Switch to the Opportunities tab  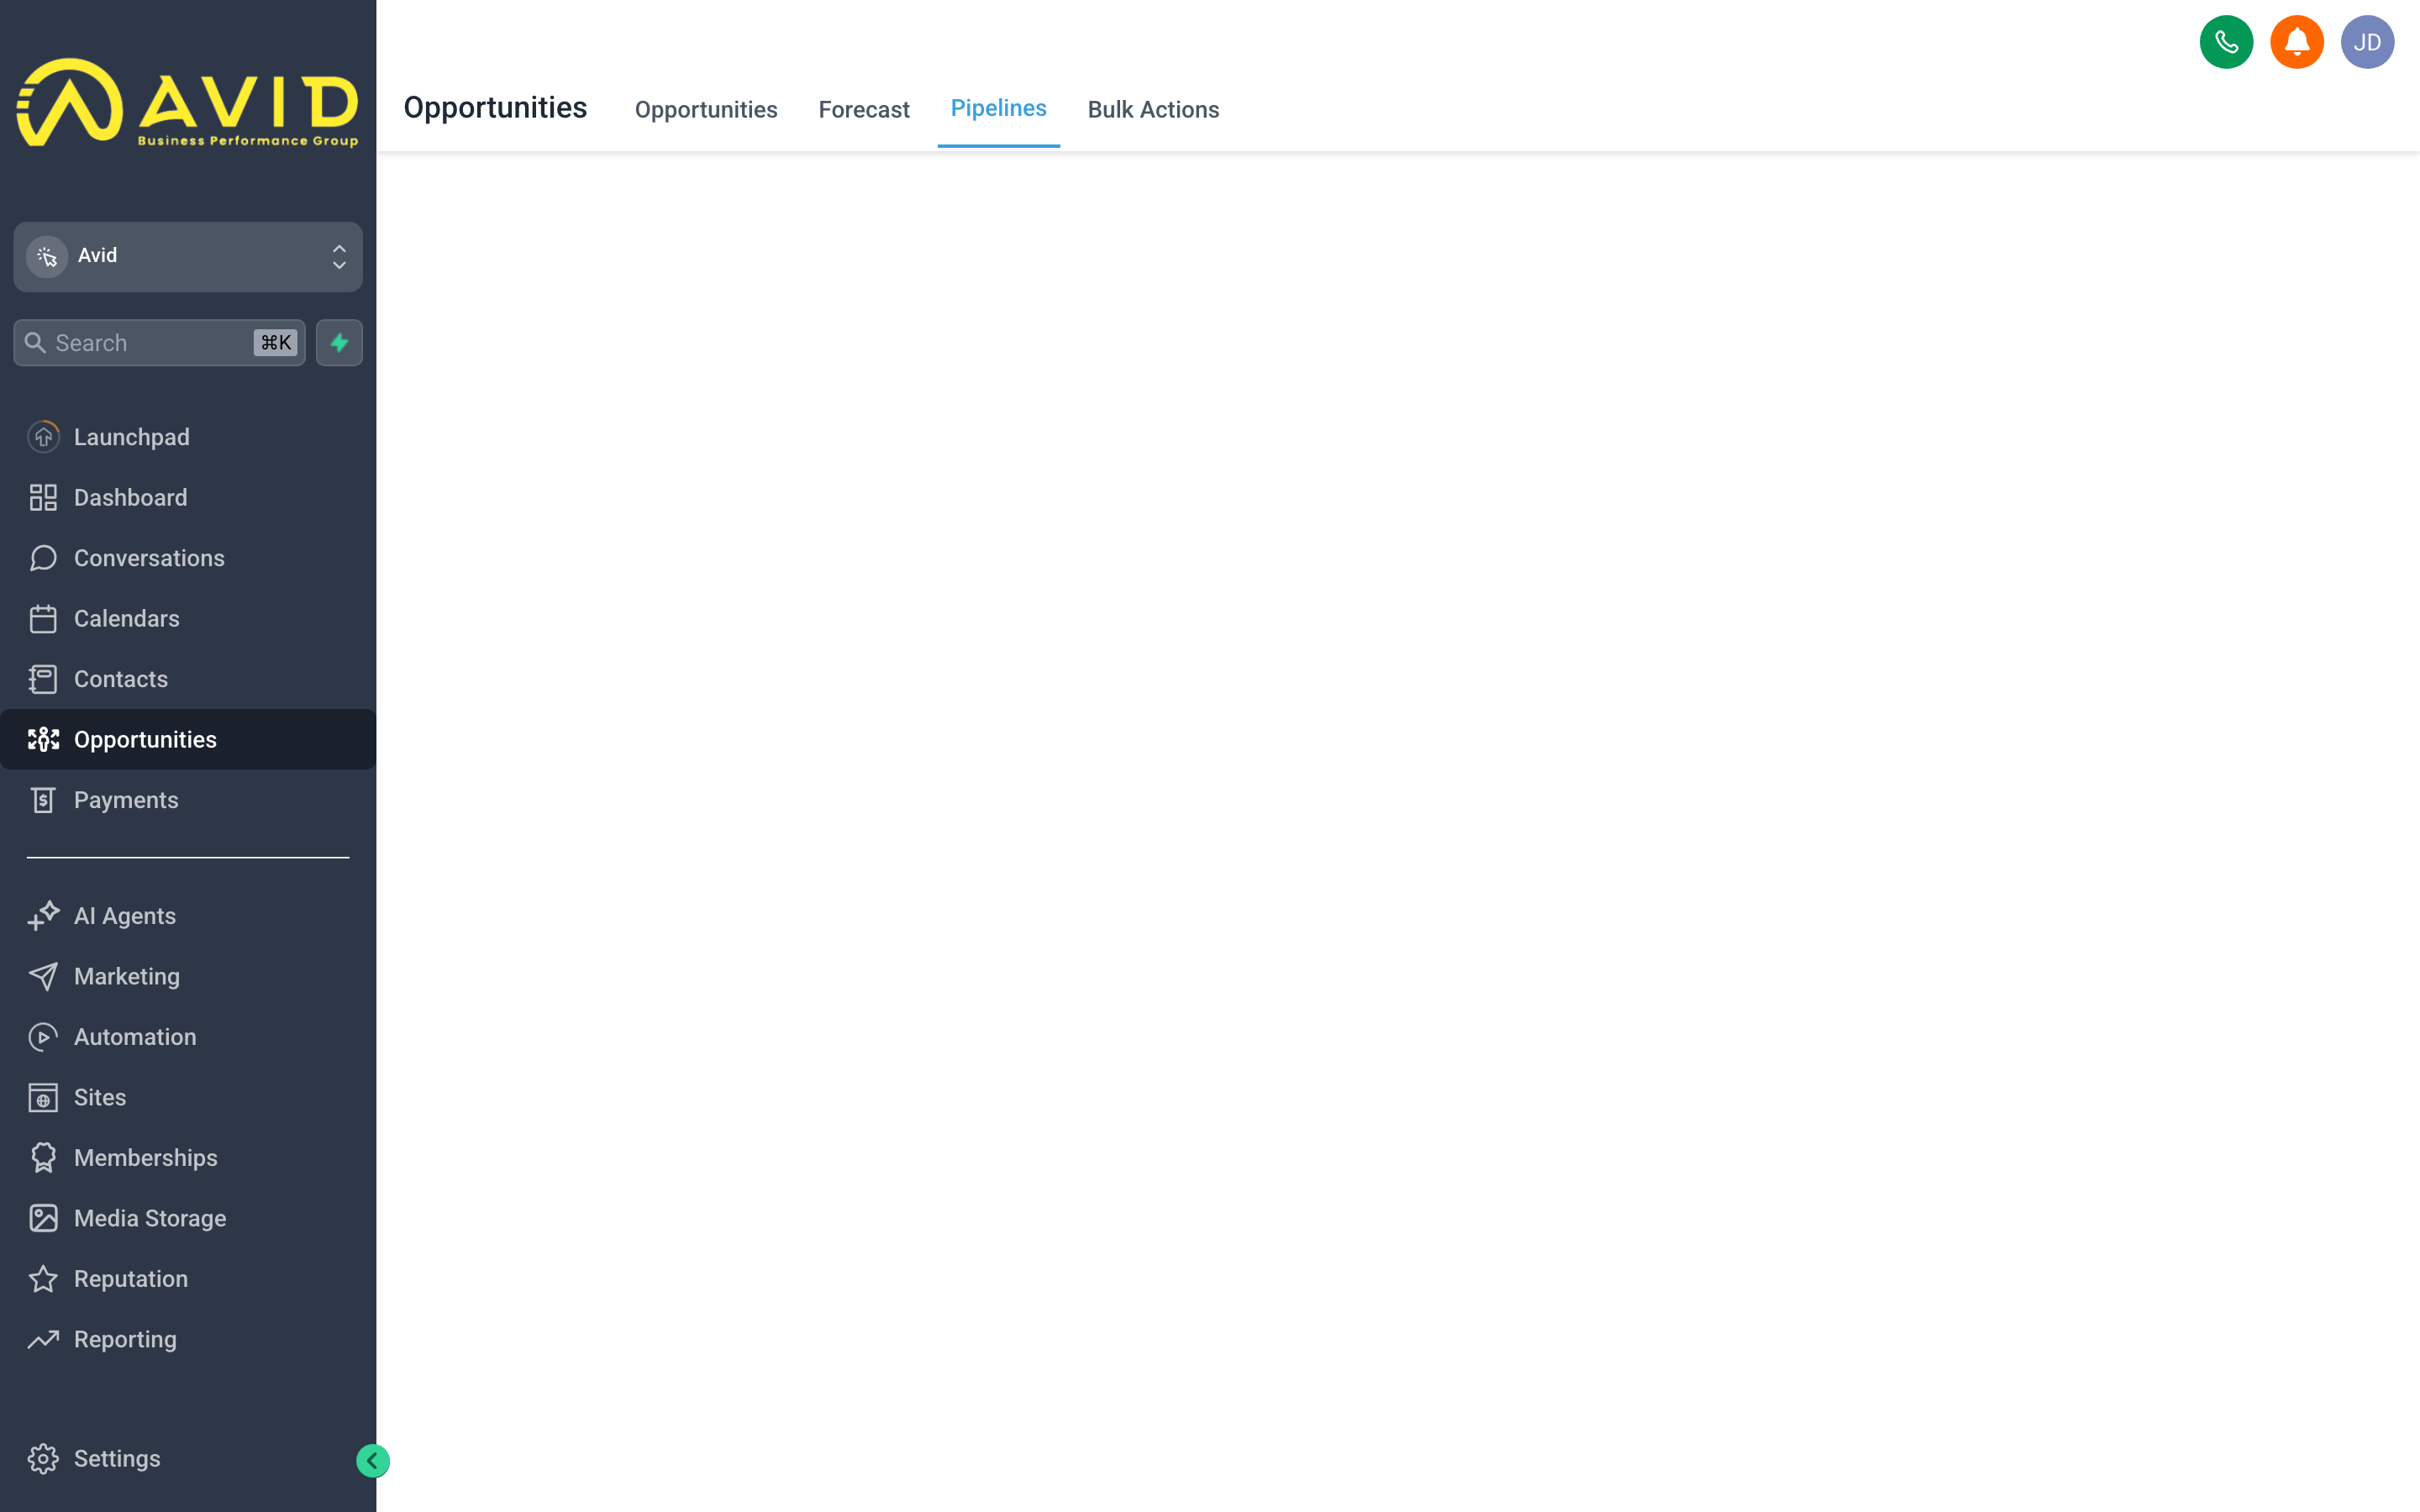coord(706,110)
